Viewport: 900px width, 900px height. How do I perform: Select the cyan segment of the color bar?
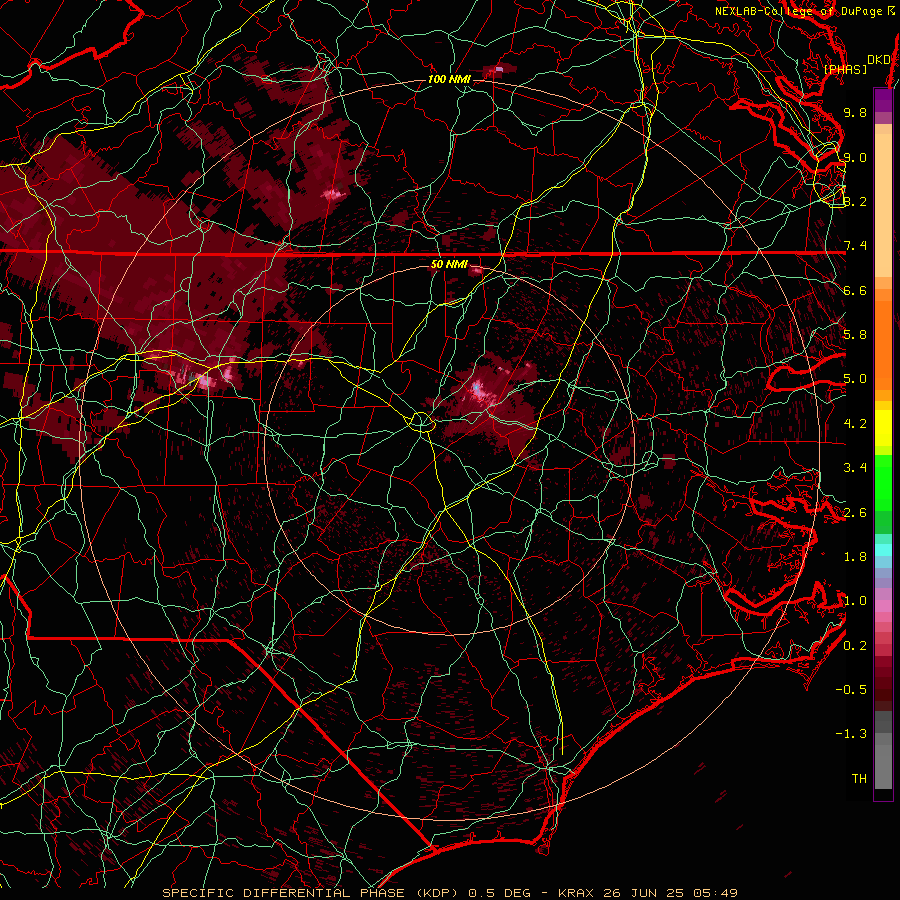point(883,549)
